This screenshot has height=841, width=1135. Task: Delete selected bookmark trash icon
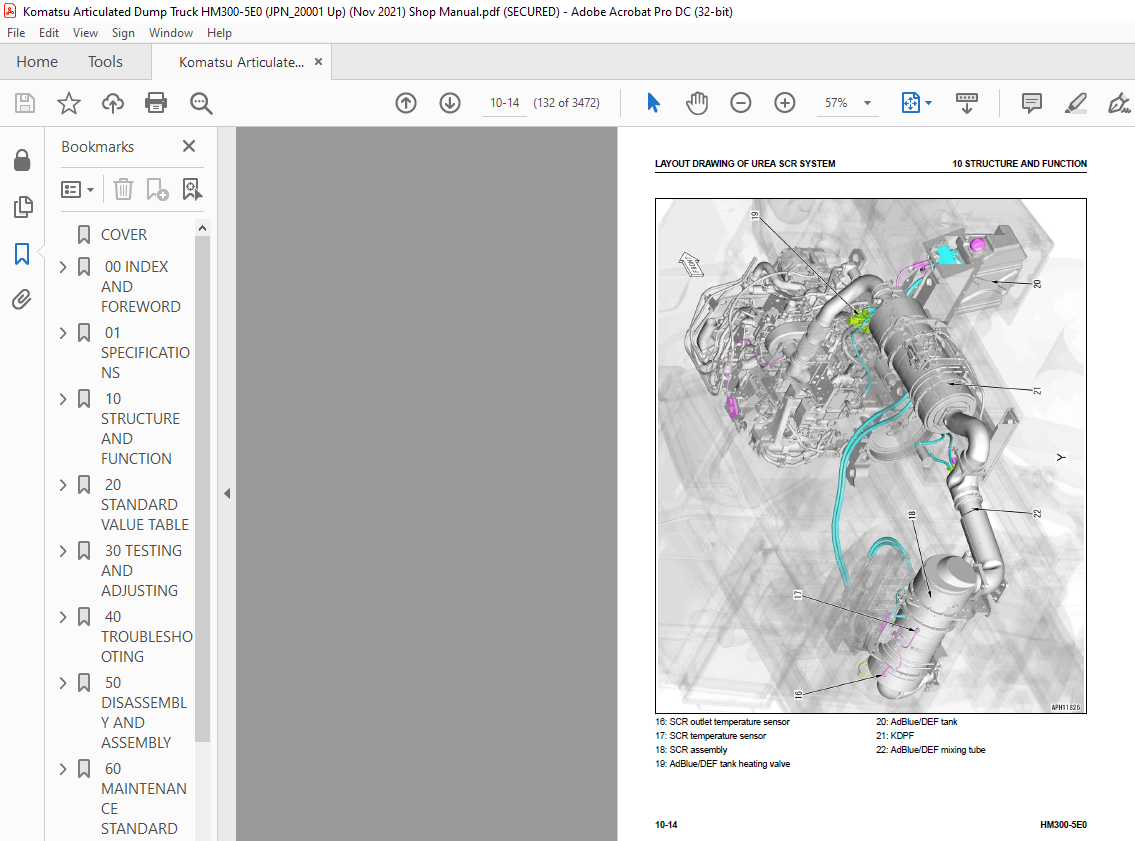click(x=123, y=190)
